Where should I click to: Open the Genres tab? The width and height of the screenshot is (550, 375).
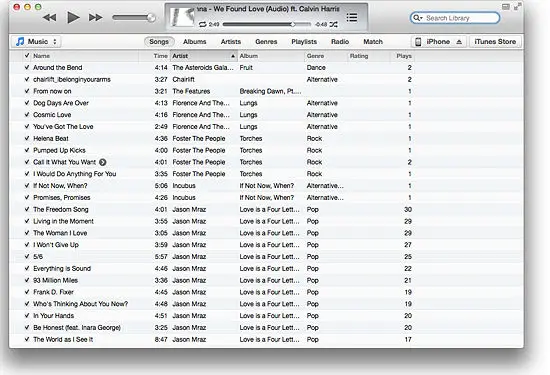266,41
